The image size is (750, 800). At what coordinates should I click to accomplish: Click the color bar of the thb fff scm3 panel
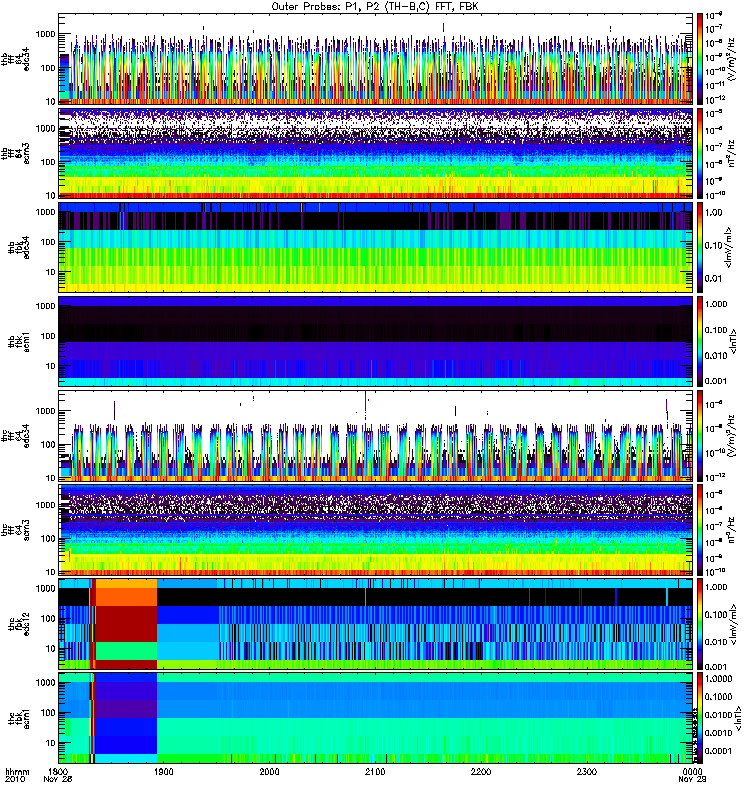(x=699, y=153)
